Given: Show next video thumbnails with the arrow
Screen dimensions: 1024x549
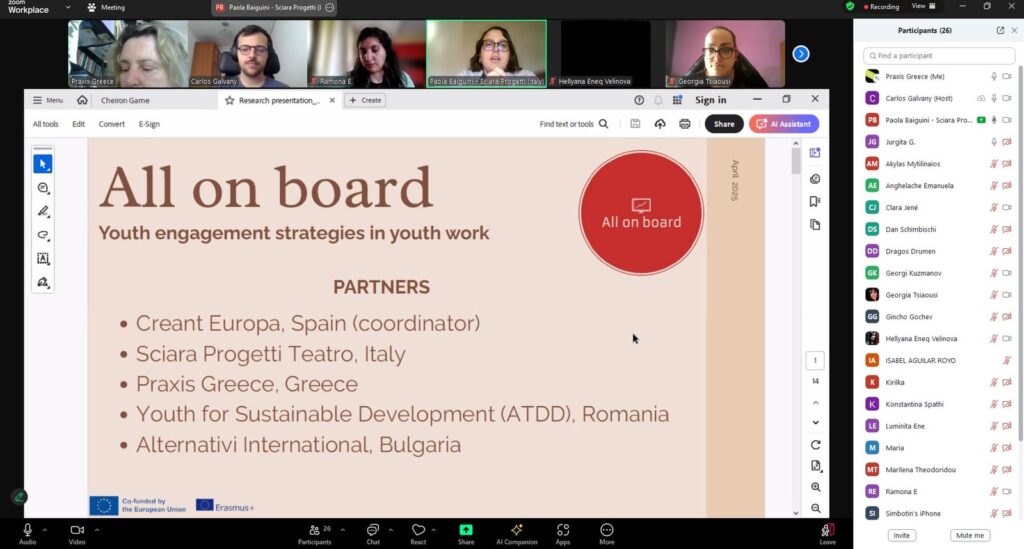Looking at the screenshot, I should click(x=801, y=54).
